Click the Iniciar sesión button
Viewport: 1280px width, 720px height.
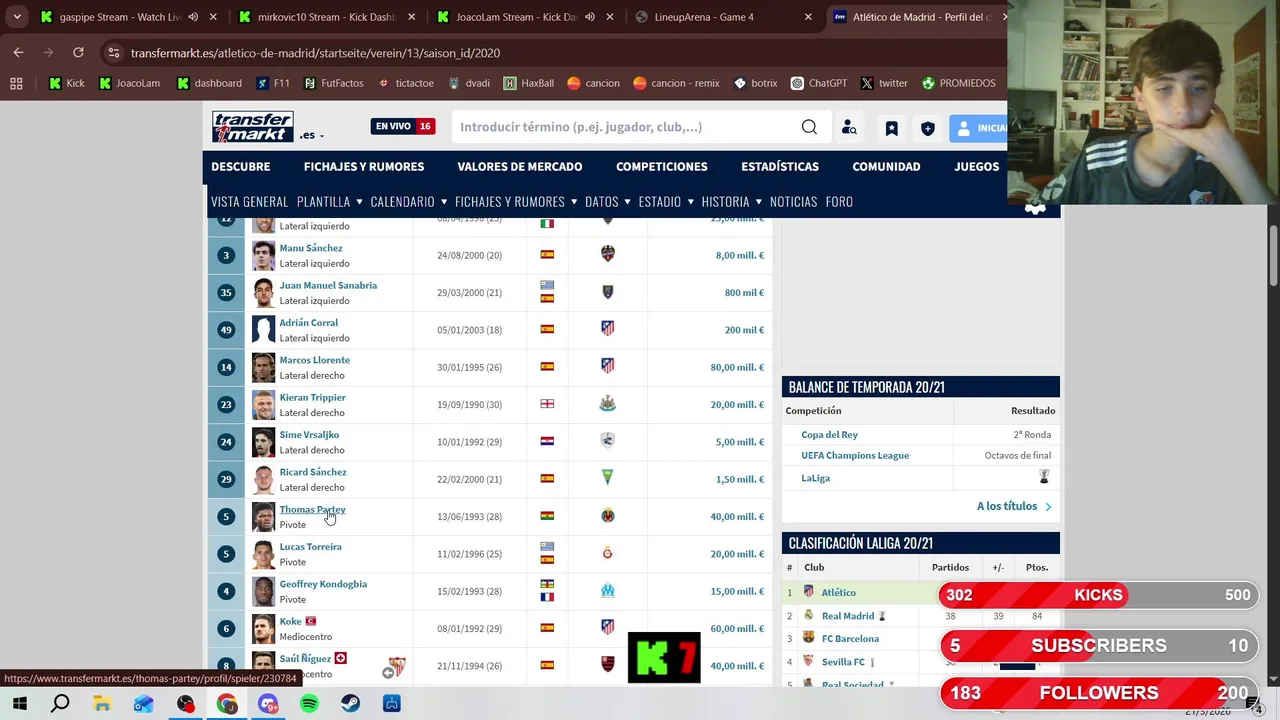click(978, 128)
